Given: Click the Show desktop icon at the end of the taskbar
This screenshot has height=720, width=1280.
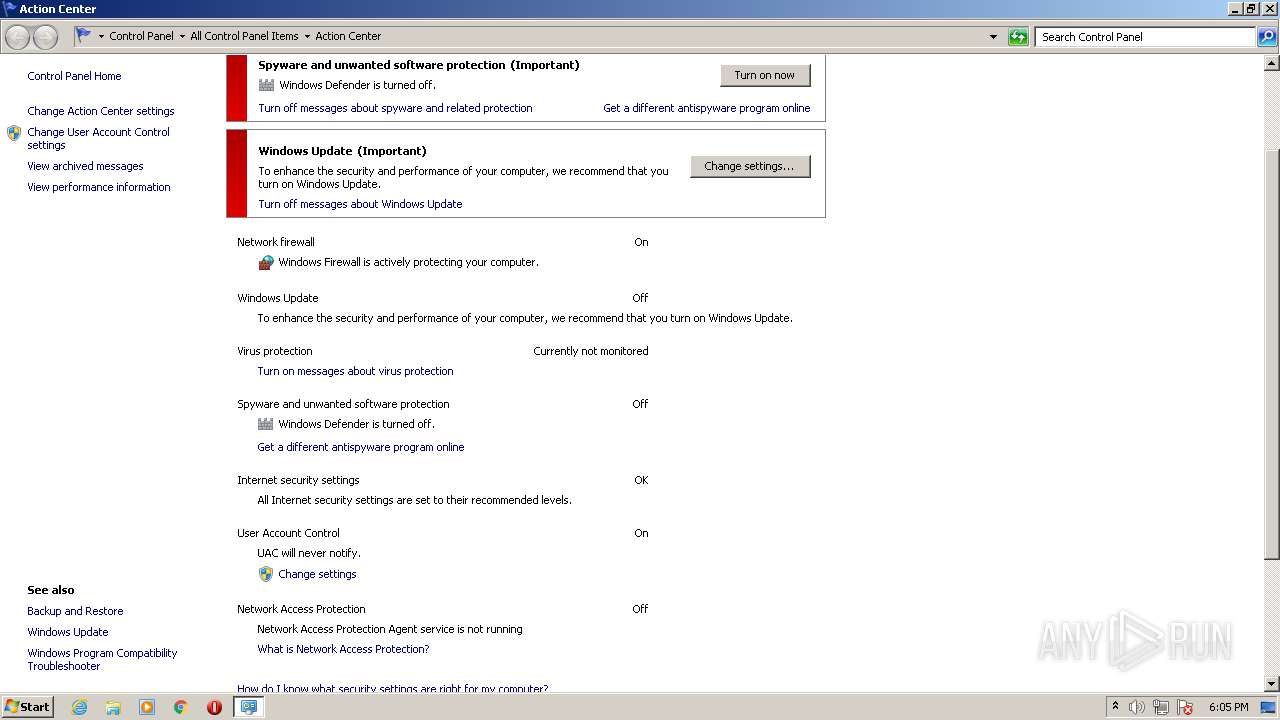Looking at the screenshot, I should tap(1268, 707).
